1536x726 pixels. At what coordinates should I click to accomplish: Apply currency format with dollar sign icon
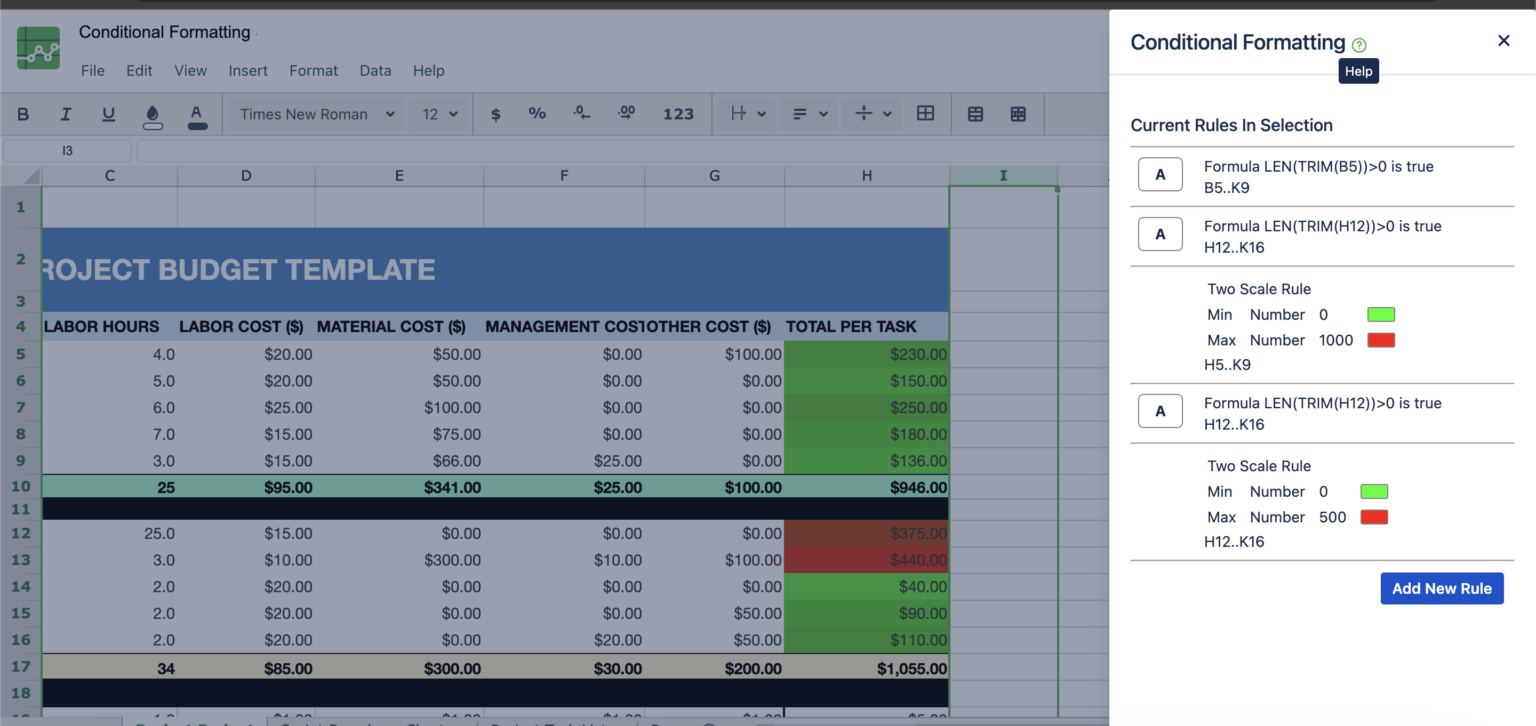click(x=496, y=113)
